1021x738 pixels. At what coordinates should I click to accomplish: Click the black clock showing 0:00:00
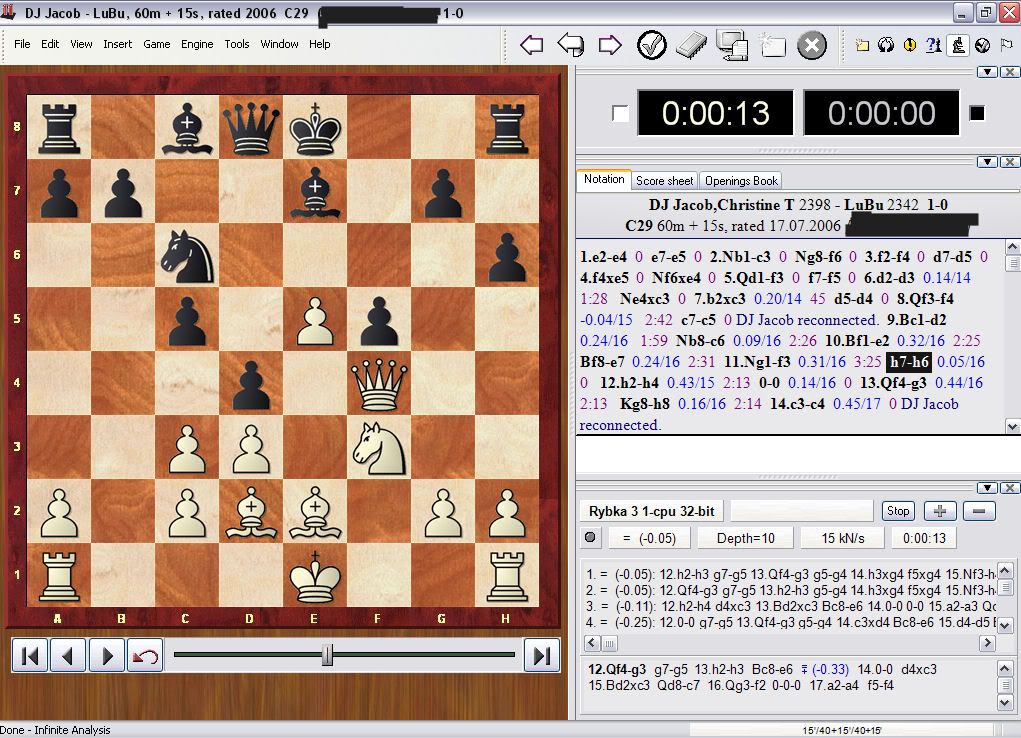pos(881,113)
